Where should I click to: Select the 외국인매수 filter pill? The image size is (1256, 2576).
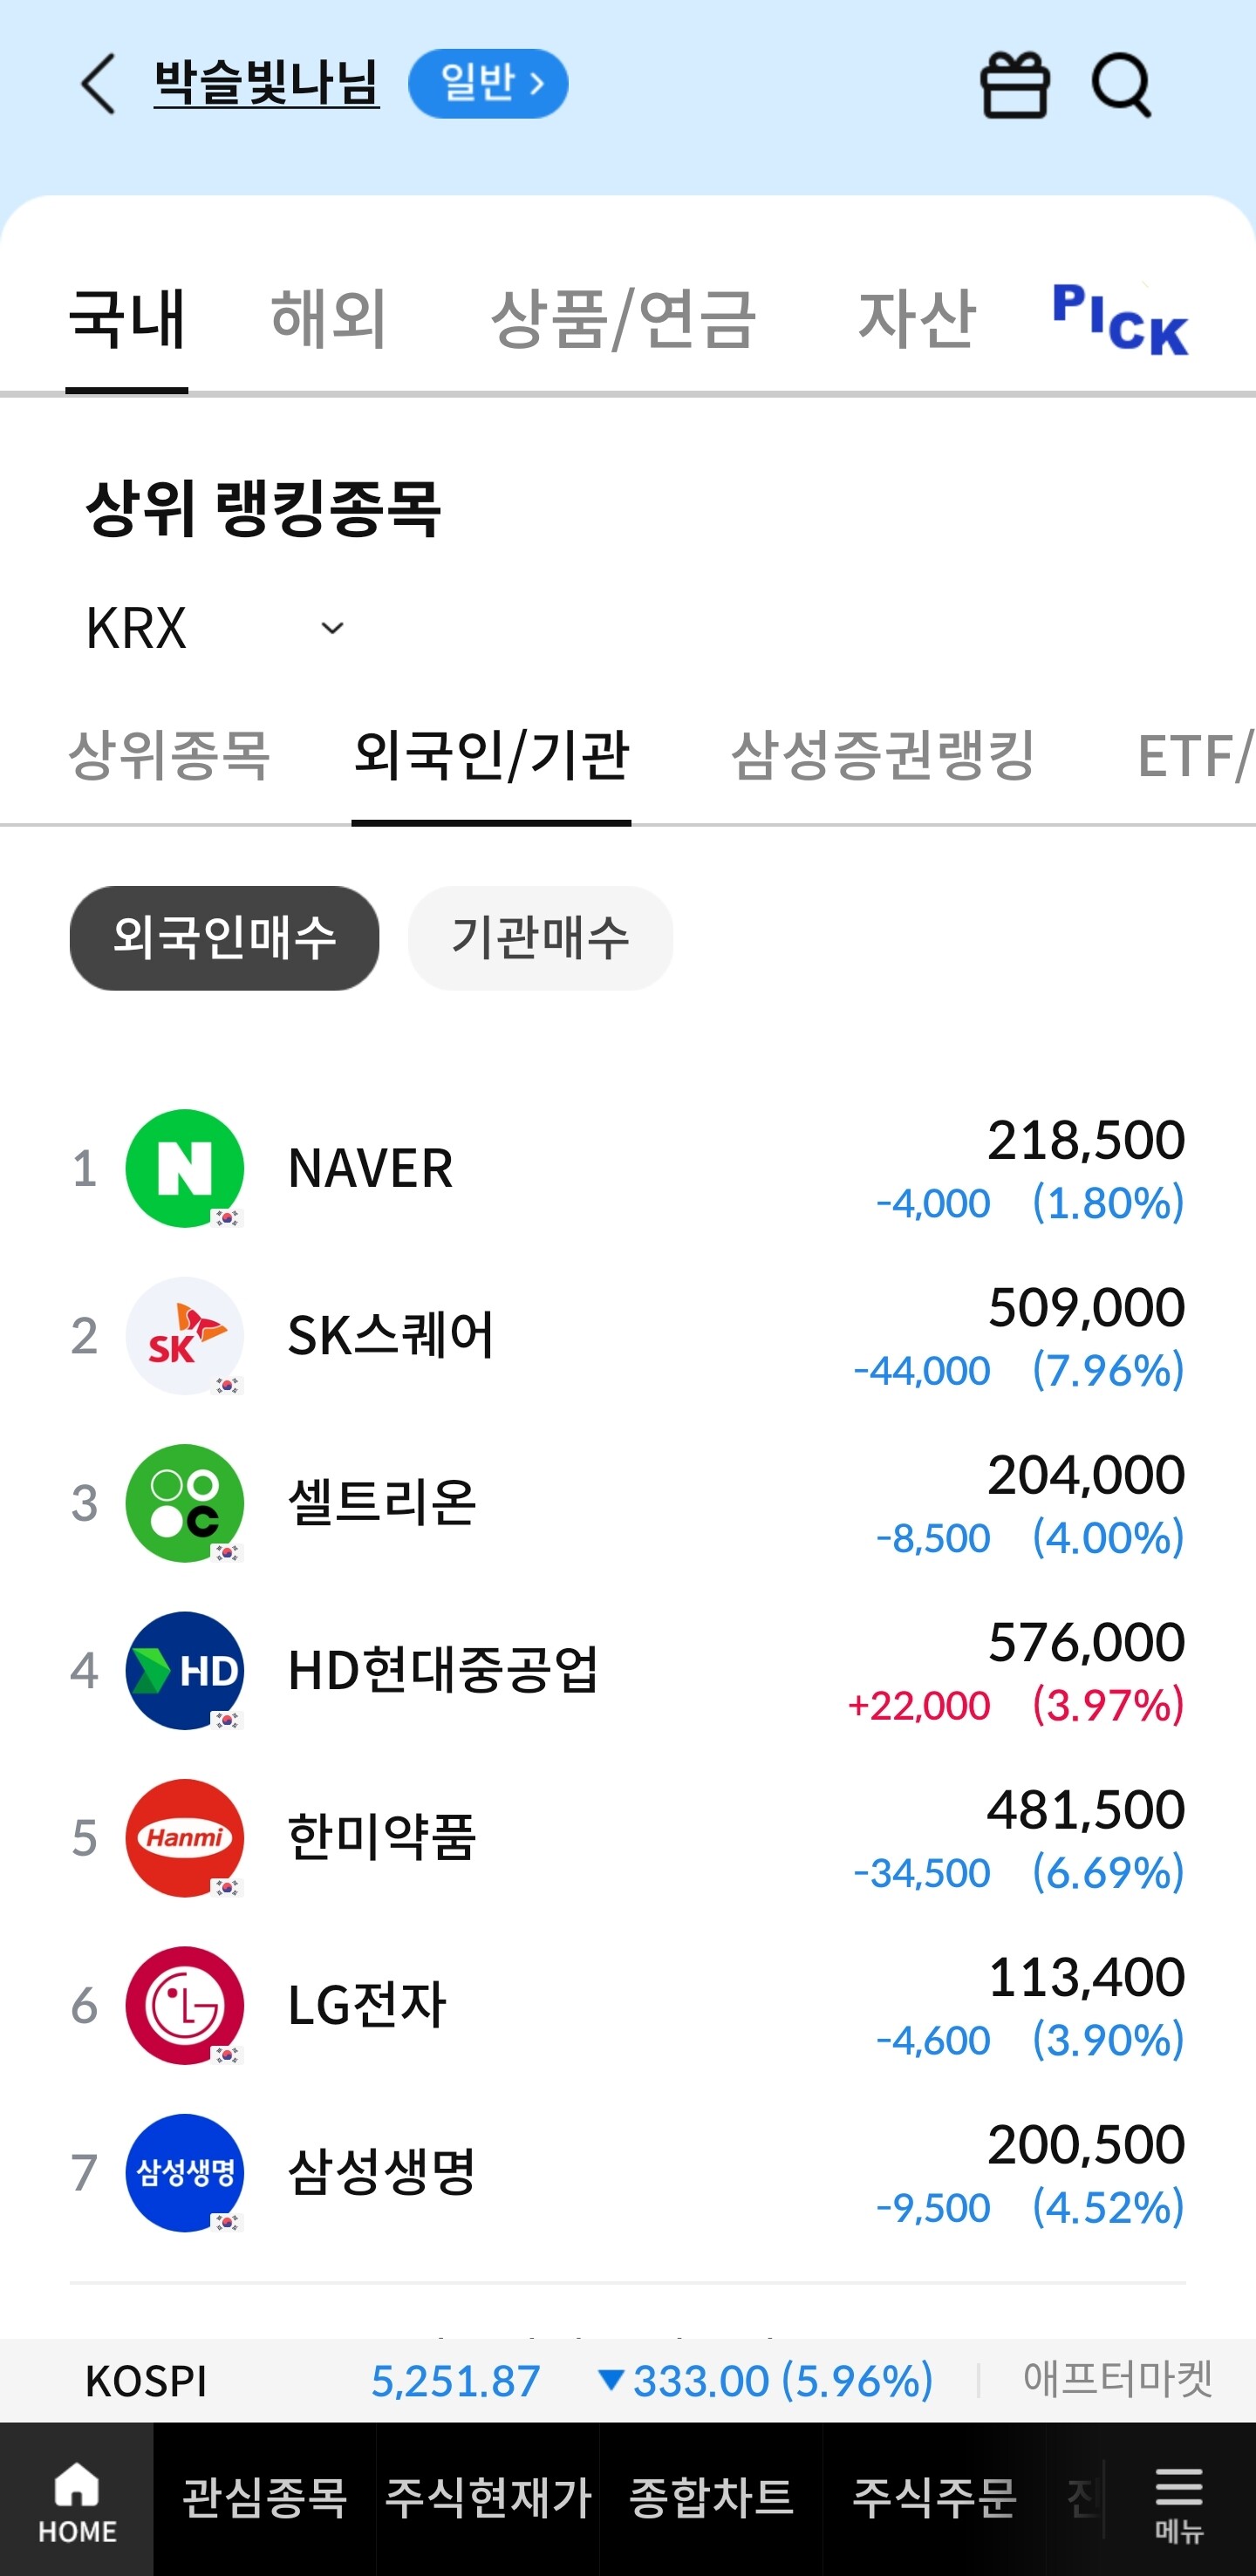pos(224,938)
